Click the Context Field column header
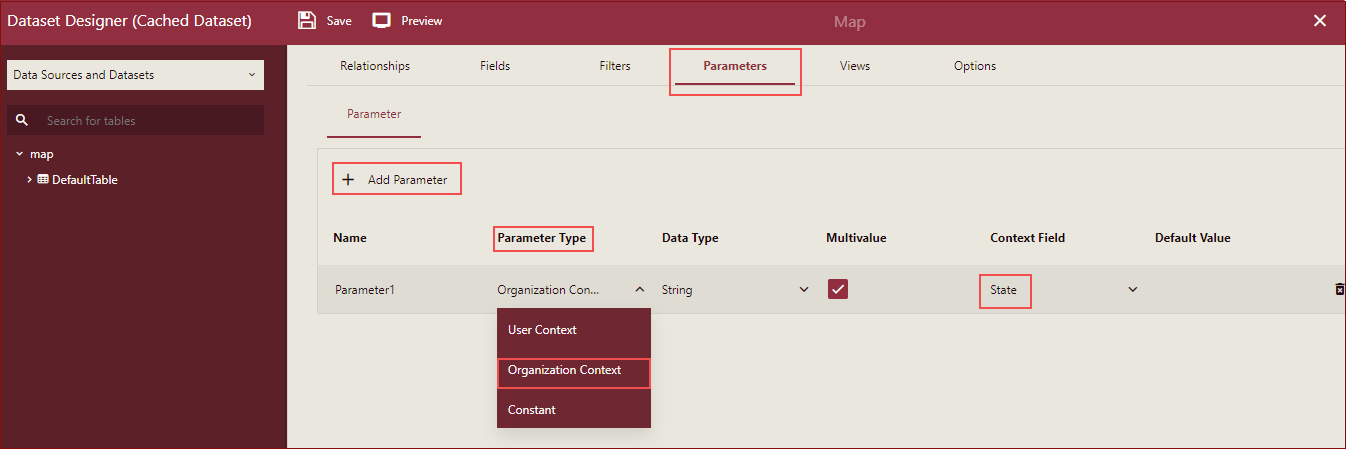This screenshot has height=449, width=1346. pos(1028,238)
